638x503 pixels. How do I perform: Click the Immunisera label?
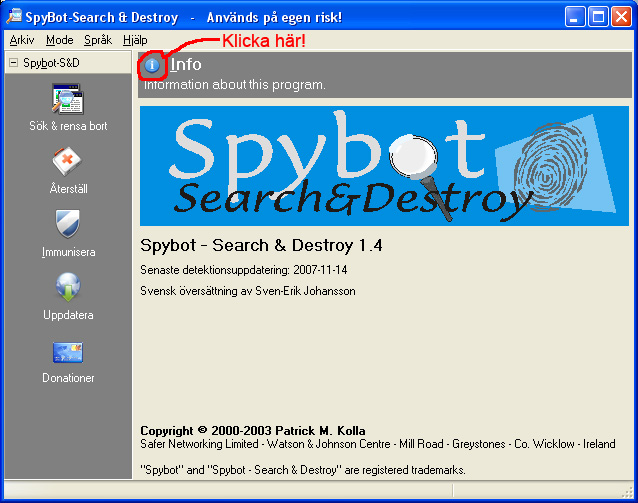(x=68, y=252)
